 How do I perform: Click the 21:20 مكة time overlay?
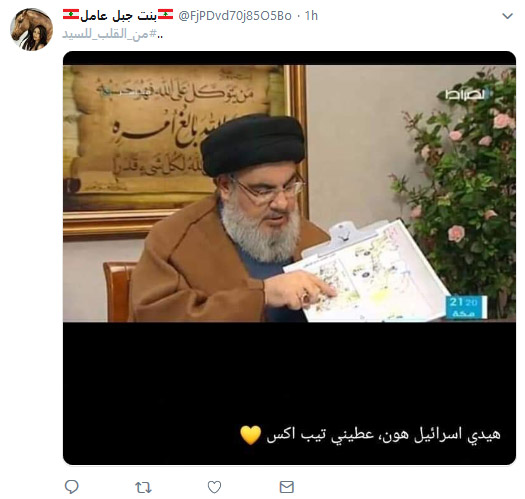(466, 307)
